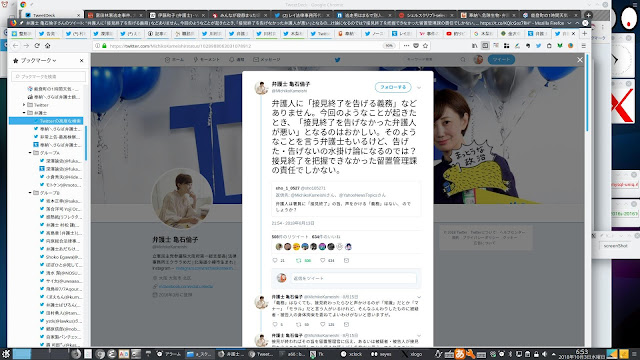Open the Firefox home page
Viewport: 640px width, 360px height.
point(47,46)
